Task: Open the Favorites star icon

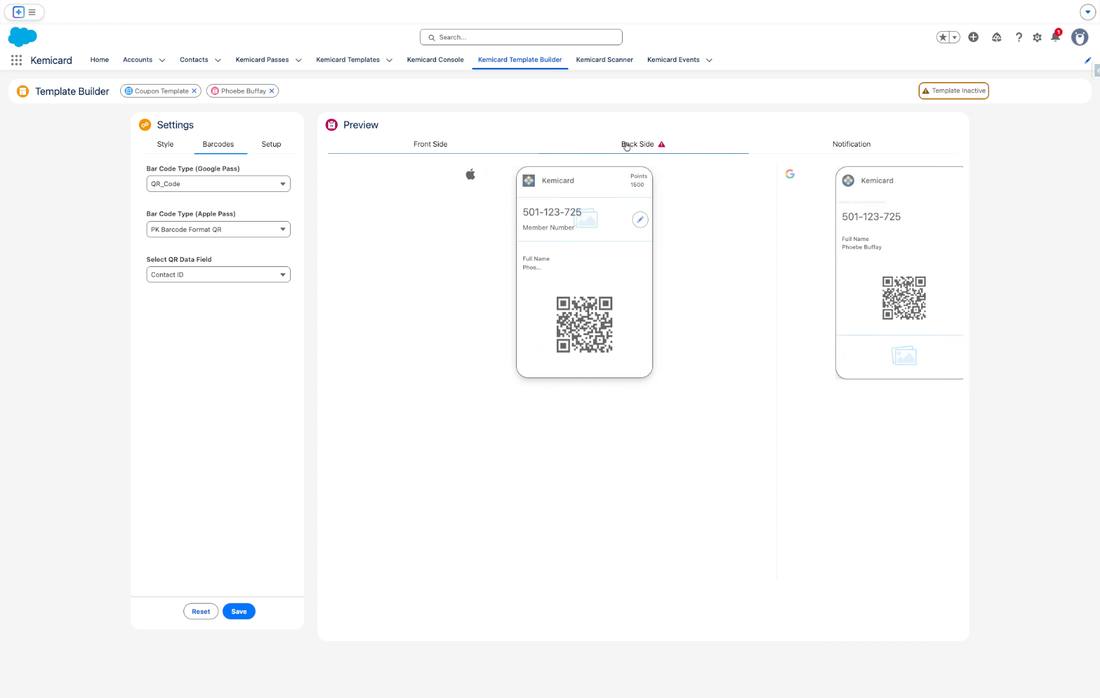Action: pyautogui.click(x=943, y=37)
